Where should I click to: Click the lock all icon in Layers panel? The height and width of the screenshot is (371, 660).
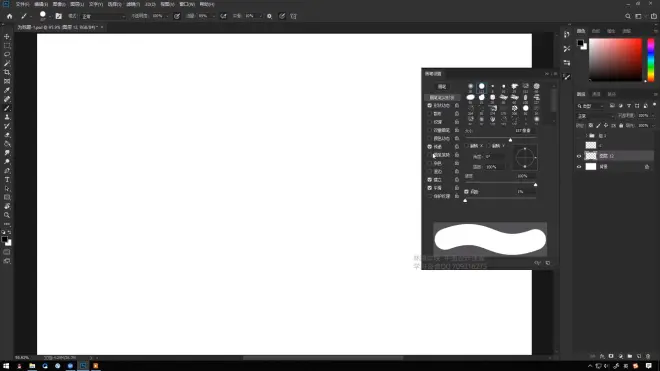coord(621,125)
